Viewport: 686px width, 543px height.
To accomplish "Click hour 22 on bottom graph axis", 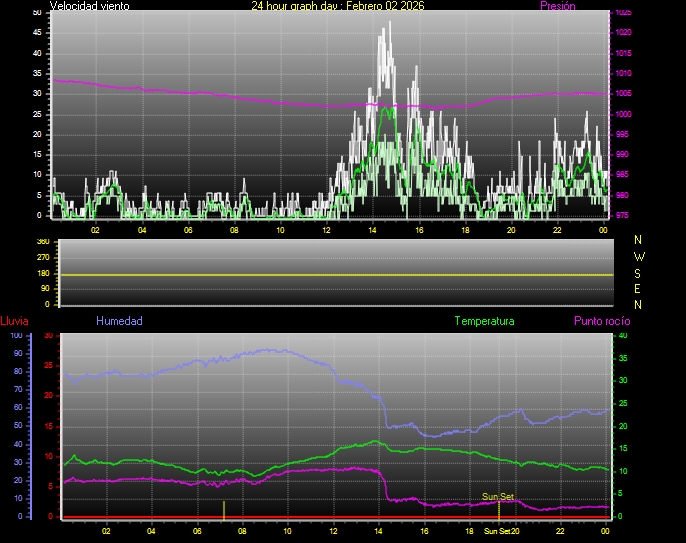I will [561, 531].
